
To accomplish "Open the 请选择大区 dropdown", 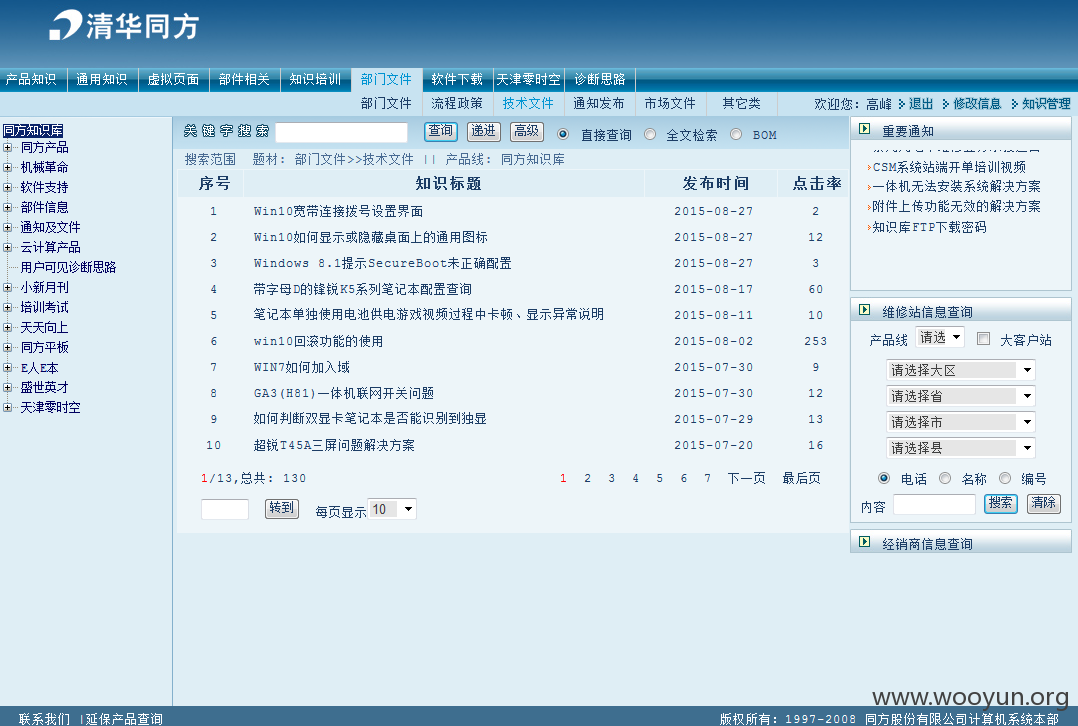I will coord(961,370).
